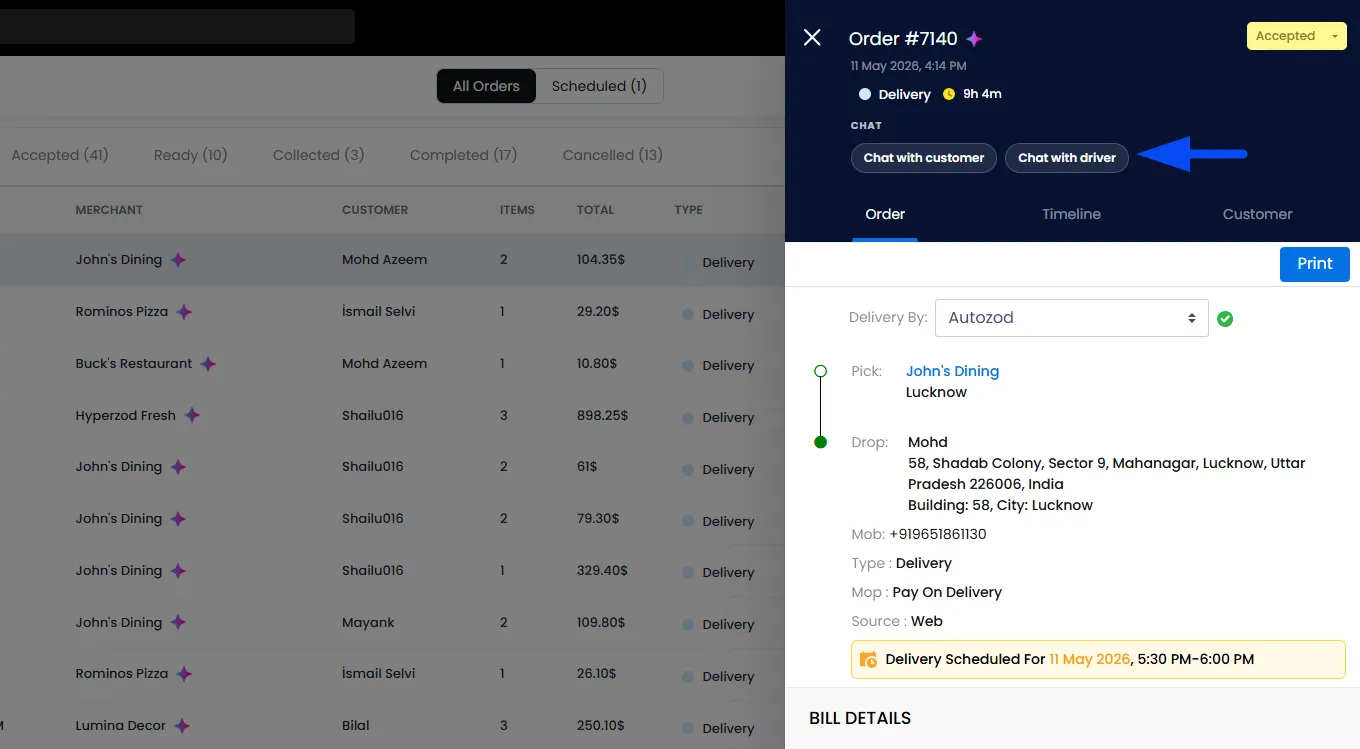1360x749 pixels.
Task: Click the sparkle icon next to Lumina Decor
Action: 182,726
